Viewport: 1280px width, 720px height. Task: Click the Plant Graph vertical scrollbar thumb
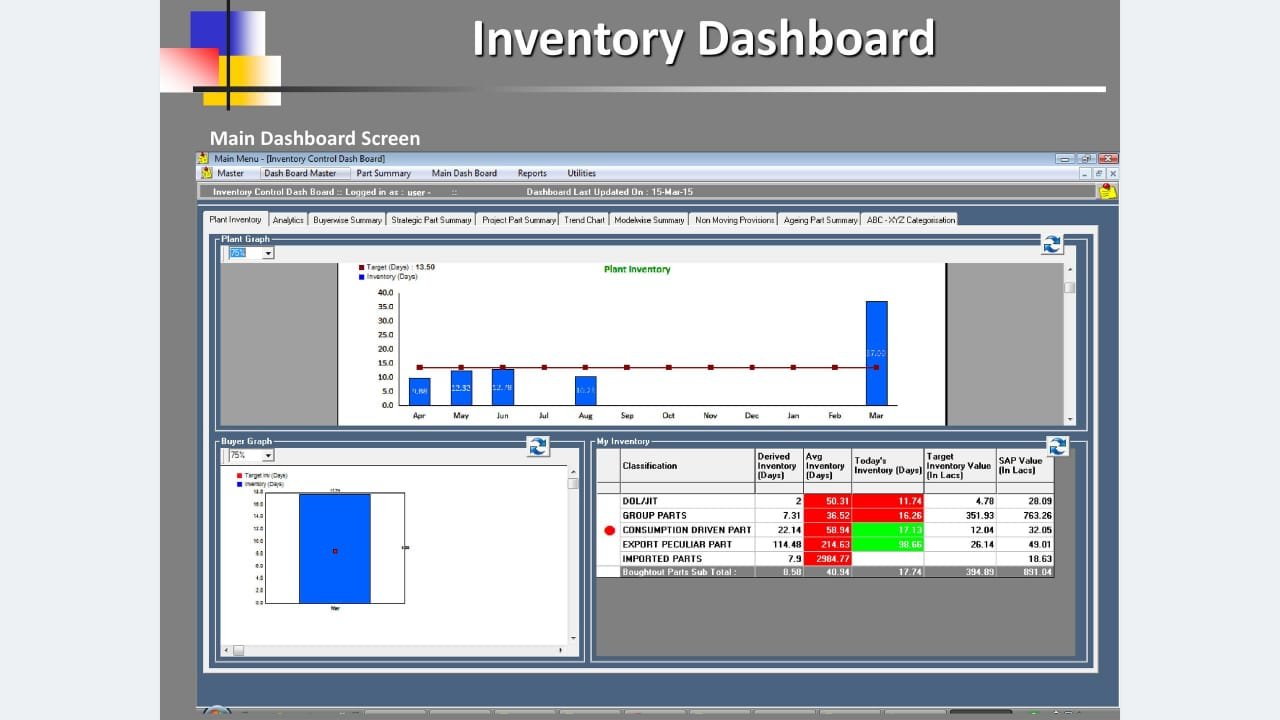point(1069,287)
